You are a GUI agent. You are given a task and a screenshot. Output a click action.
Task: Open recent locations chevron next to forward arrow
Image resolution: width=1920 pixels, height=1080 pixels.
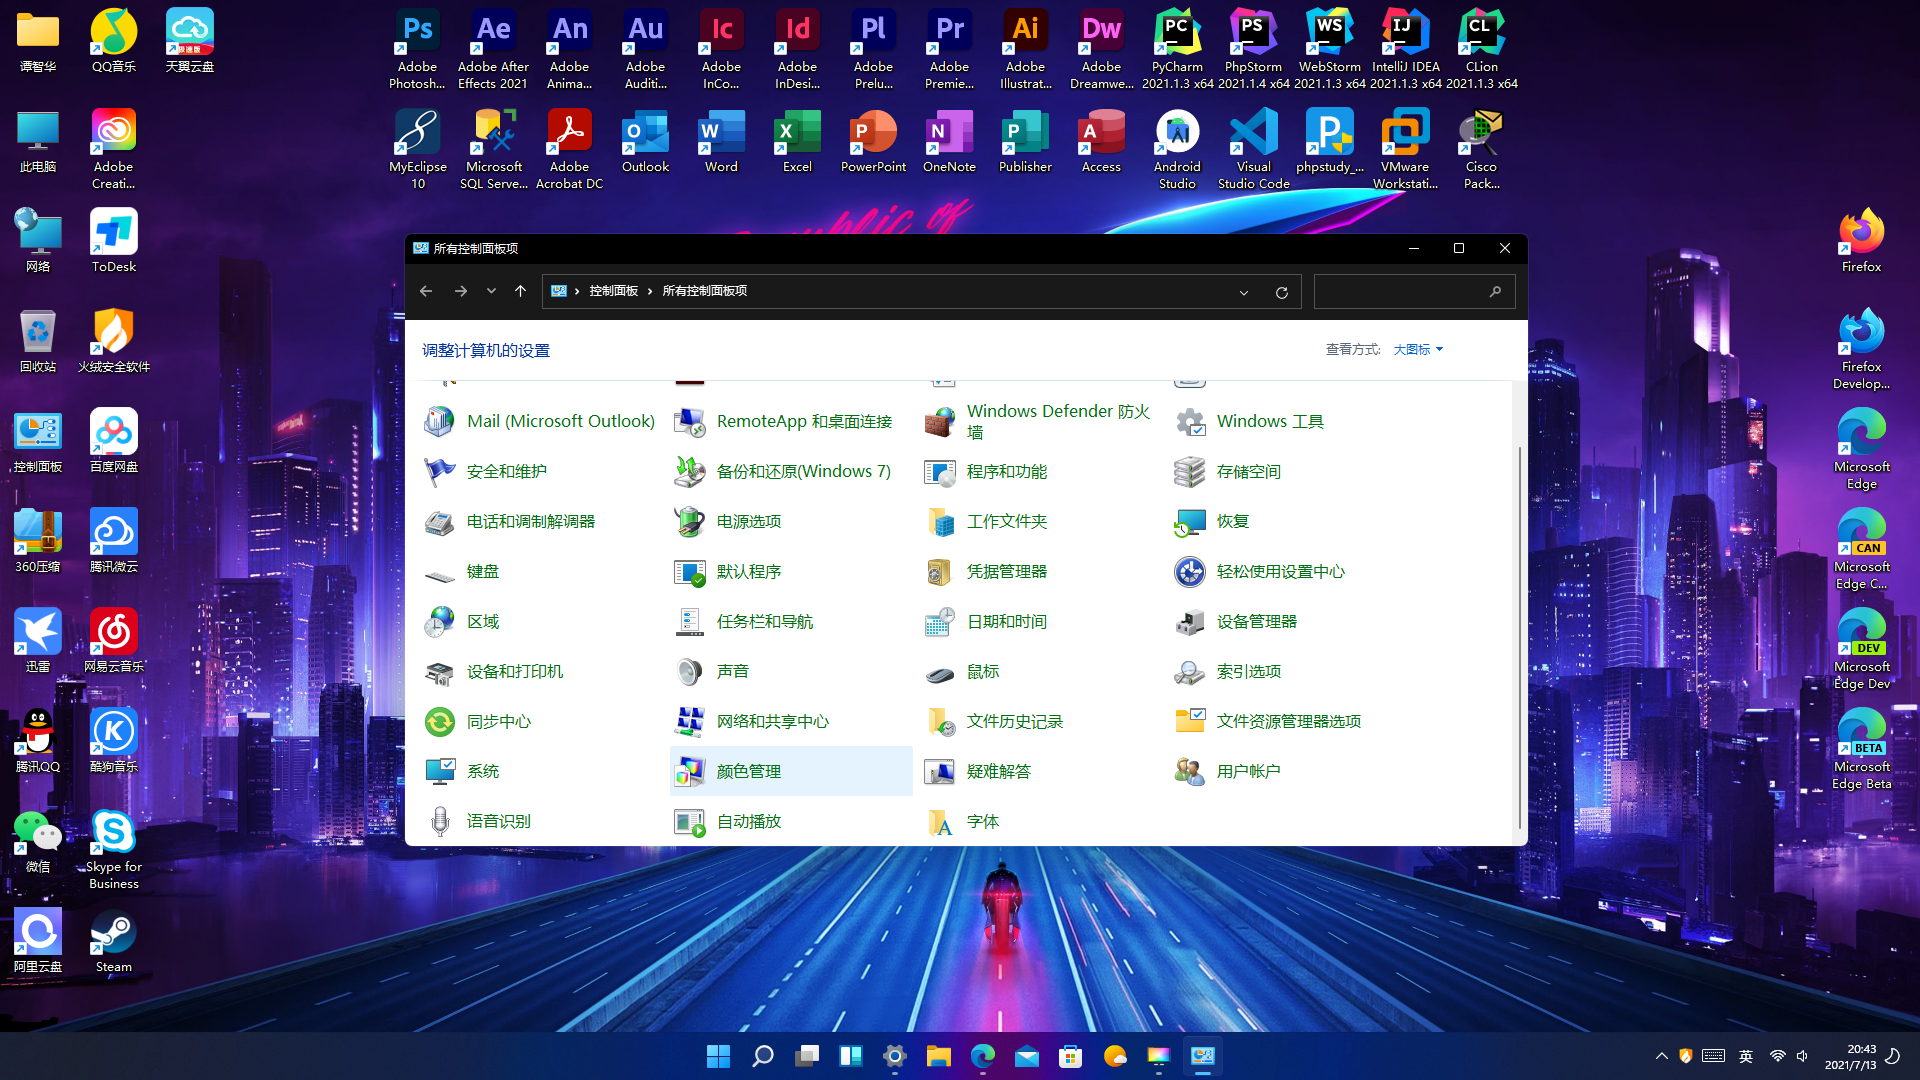tap(491, 291)
